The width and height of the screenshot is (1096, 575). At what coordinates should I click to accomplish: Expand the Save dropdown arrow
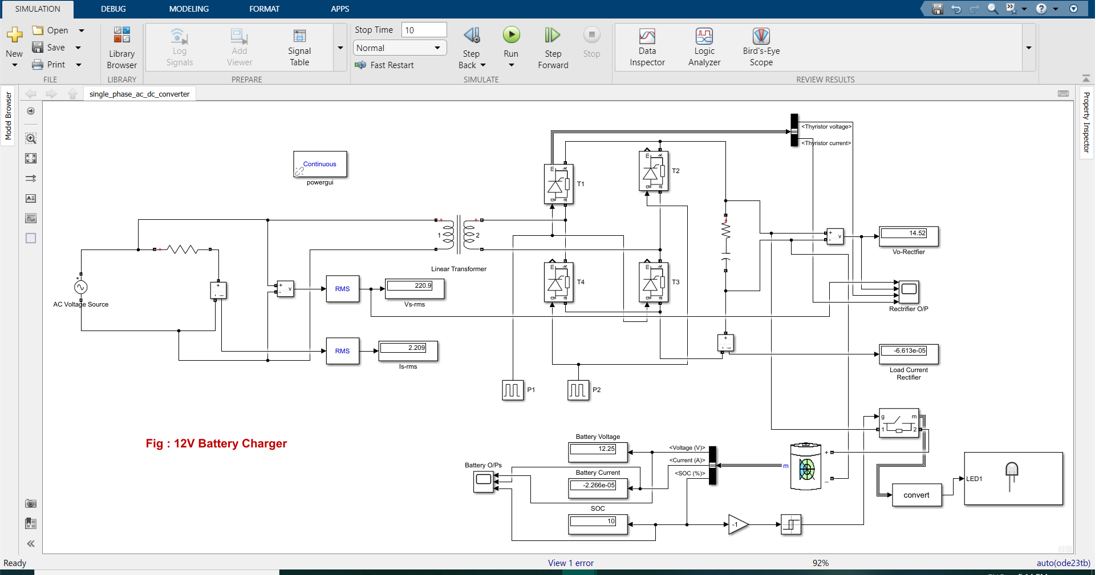(78, 48)
